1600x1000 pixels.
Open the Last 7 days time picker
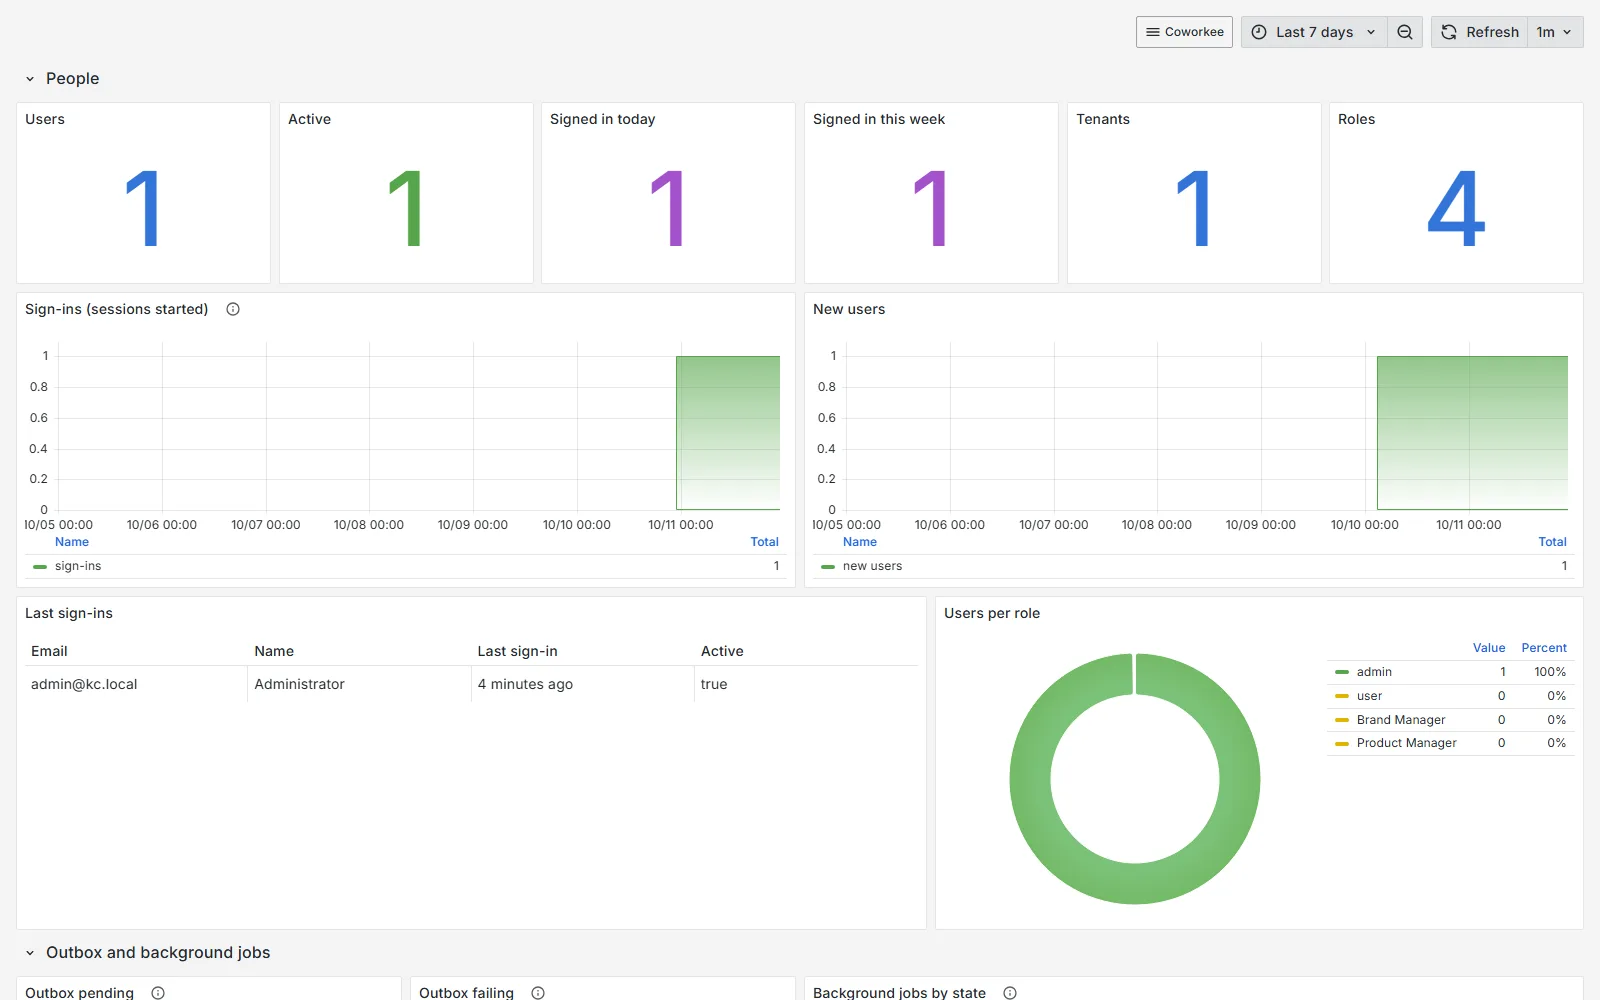coord(1314,32)
